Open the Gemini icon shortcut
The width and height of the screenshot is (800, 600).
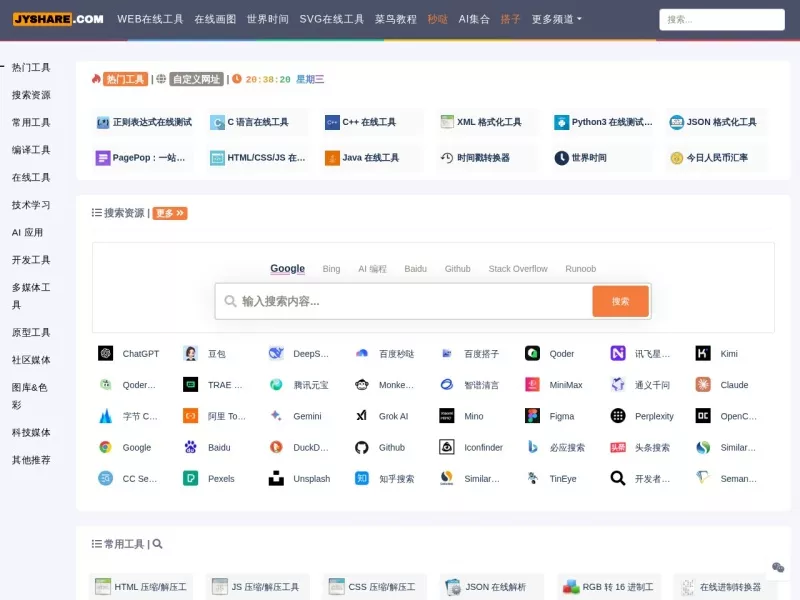point(276,416)
